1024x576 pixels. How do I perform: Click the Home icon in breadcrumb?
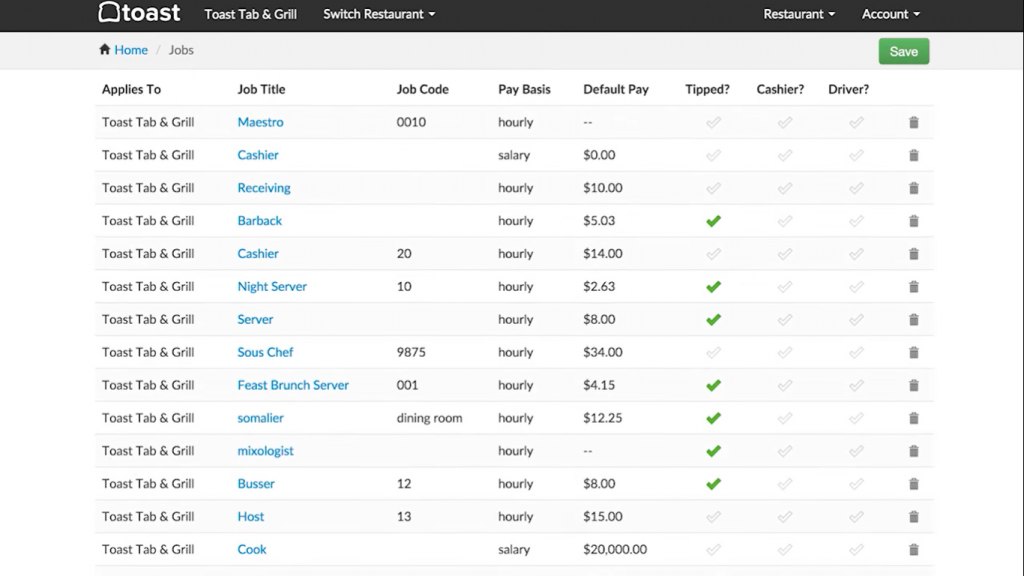pos(104,50)
